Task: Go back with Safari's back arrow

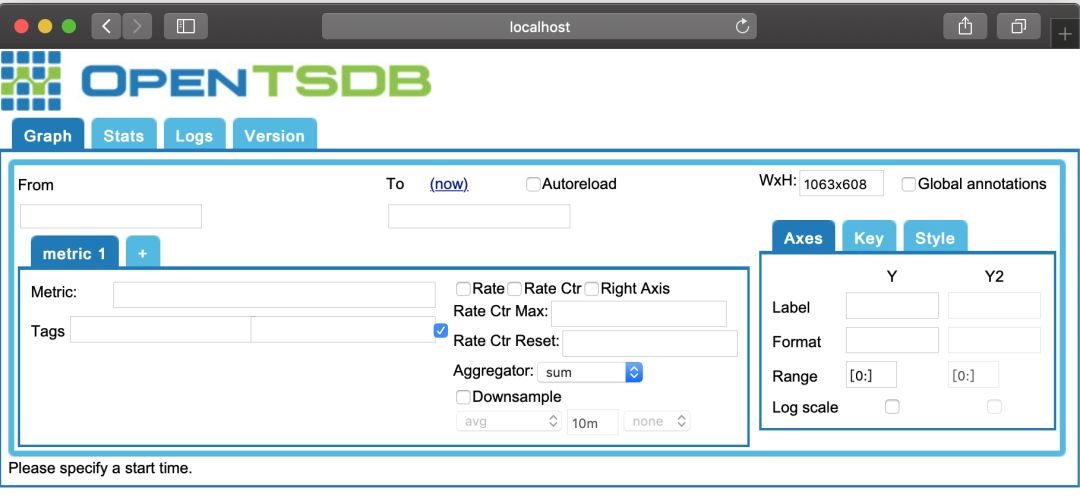Action: 107,26
